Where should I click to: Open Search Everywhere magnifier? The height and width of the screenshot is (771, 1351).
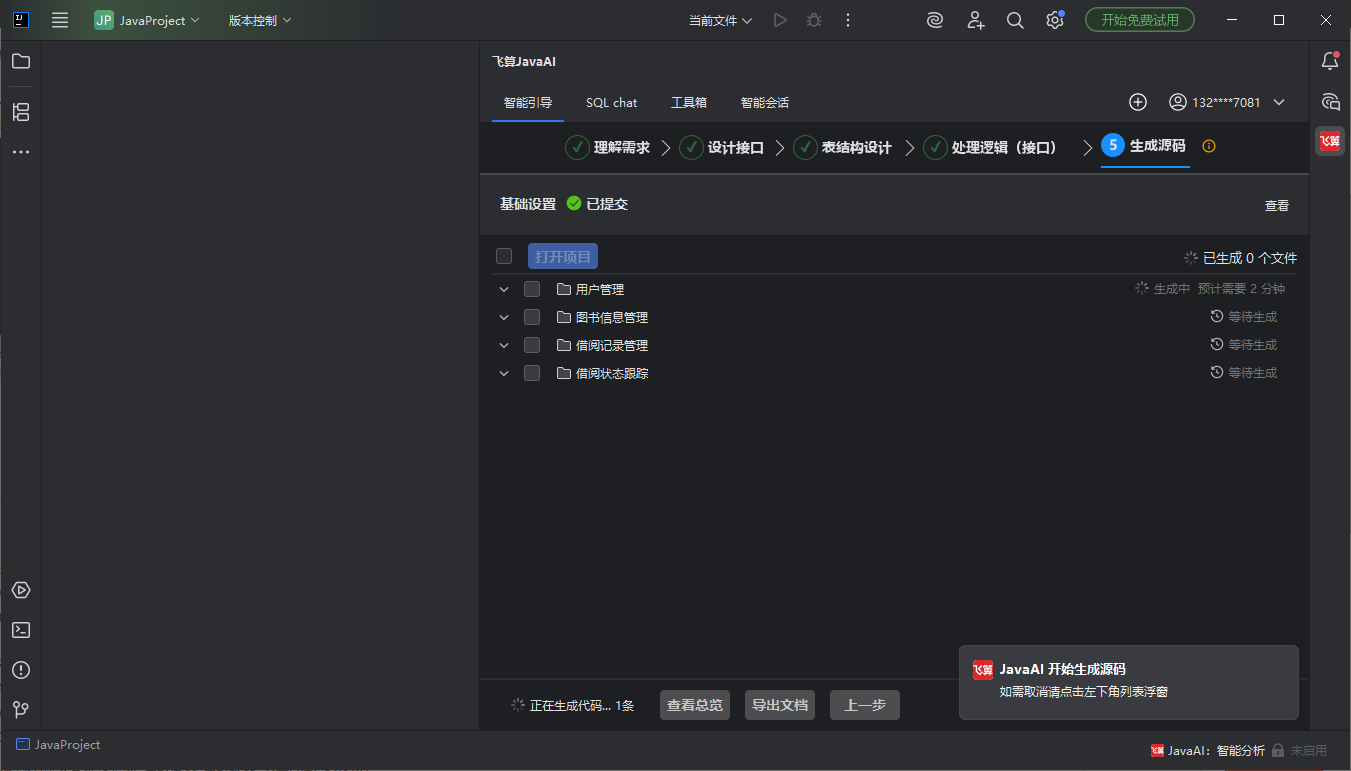tap(1015, 20)
